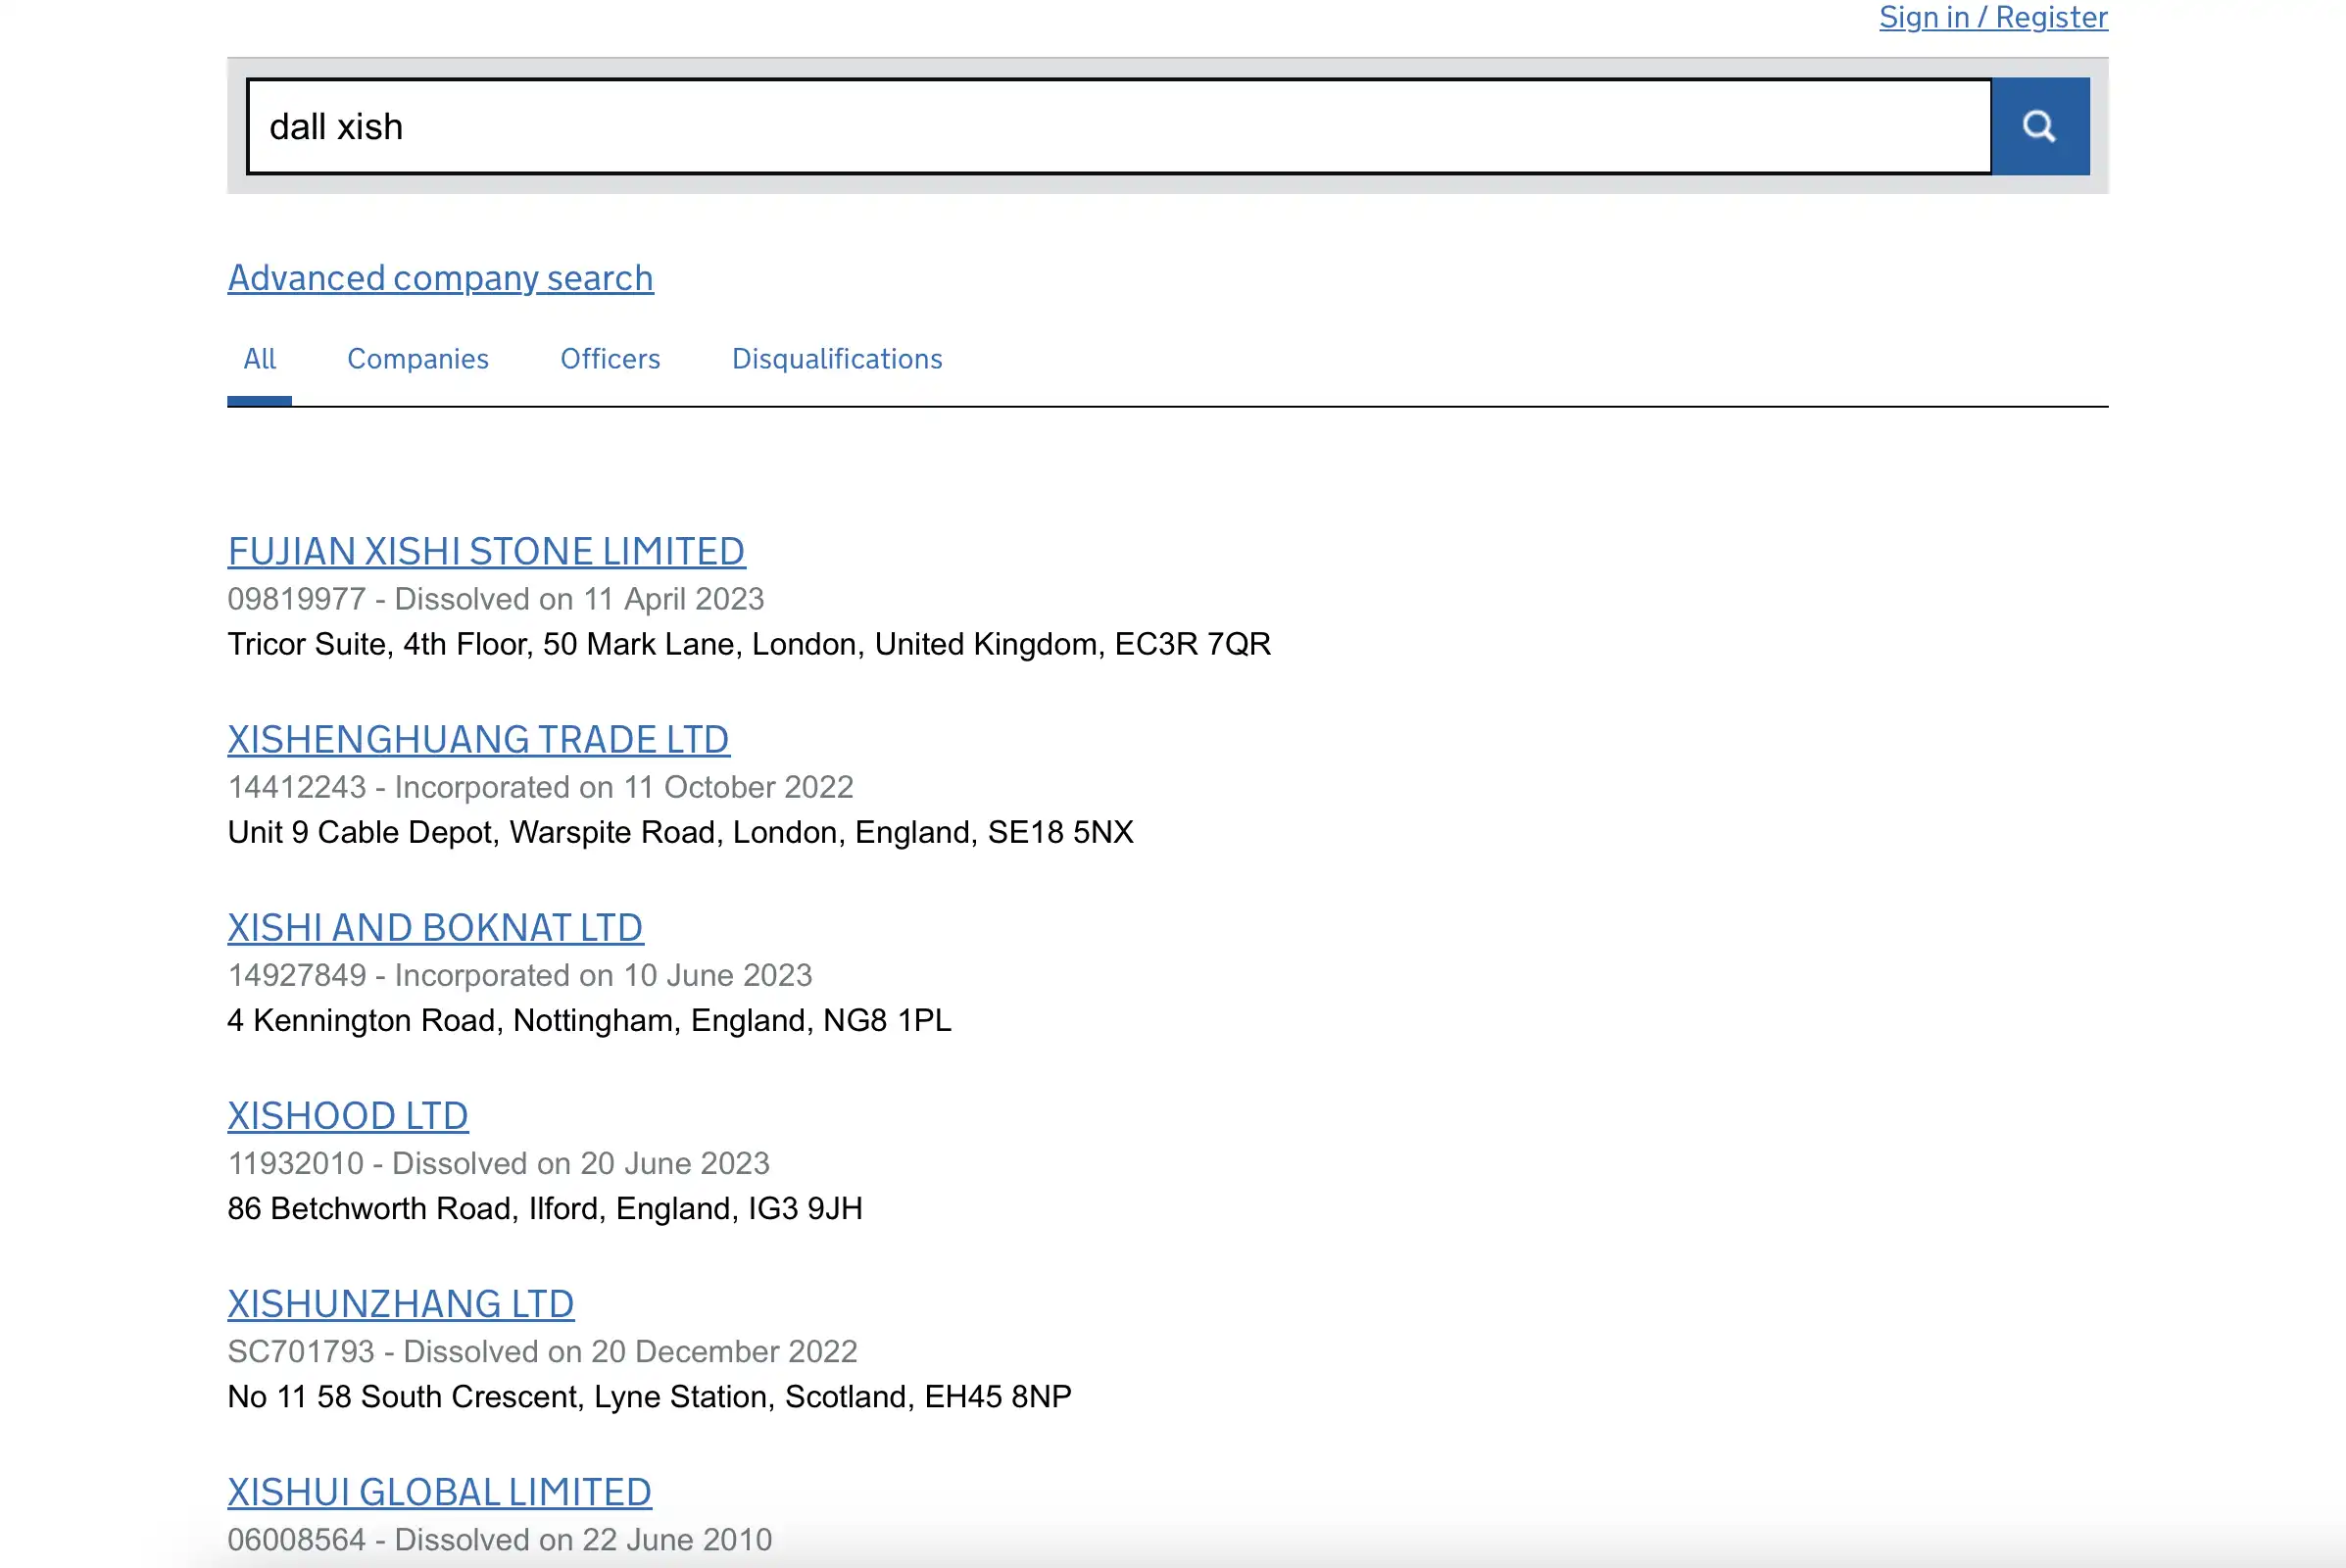Click text 'SC701793 - Dissolved on 20 December 2022'
Image resolution: width=2346 pixels, height=1568 pixels.
543,1351
